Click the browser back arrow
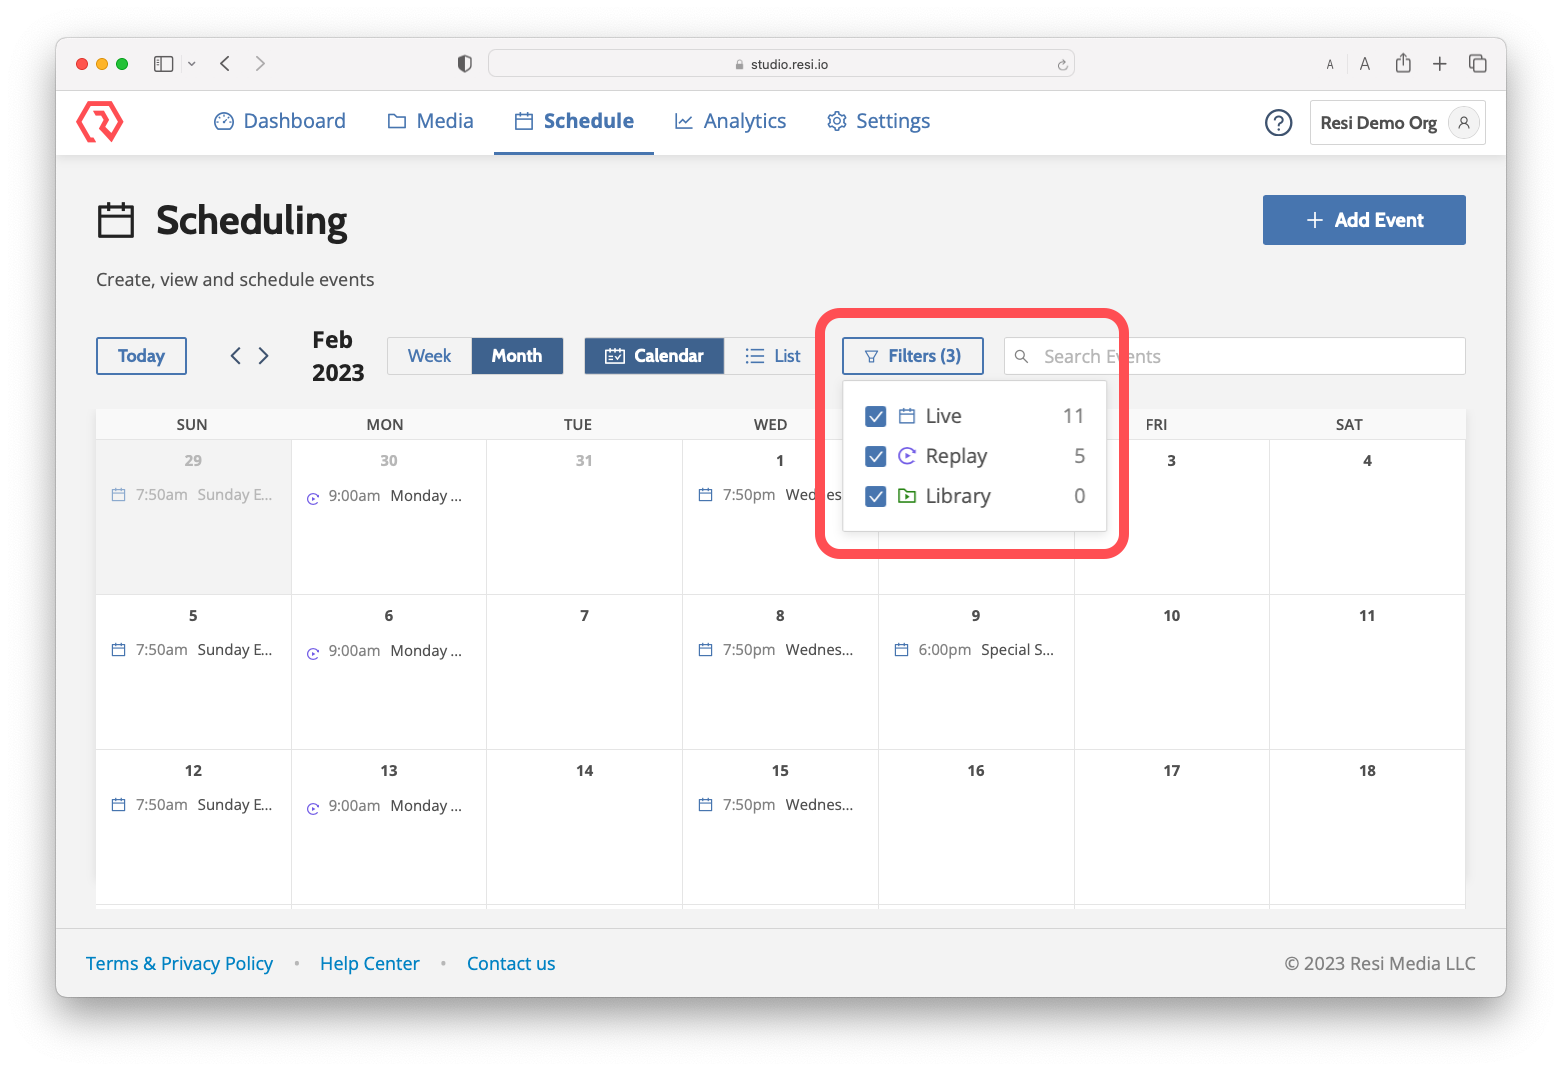 [x=226, y=64]
